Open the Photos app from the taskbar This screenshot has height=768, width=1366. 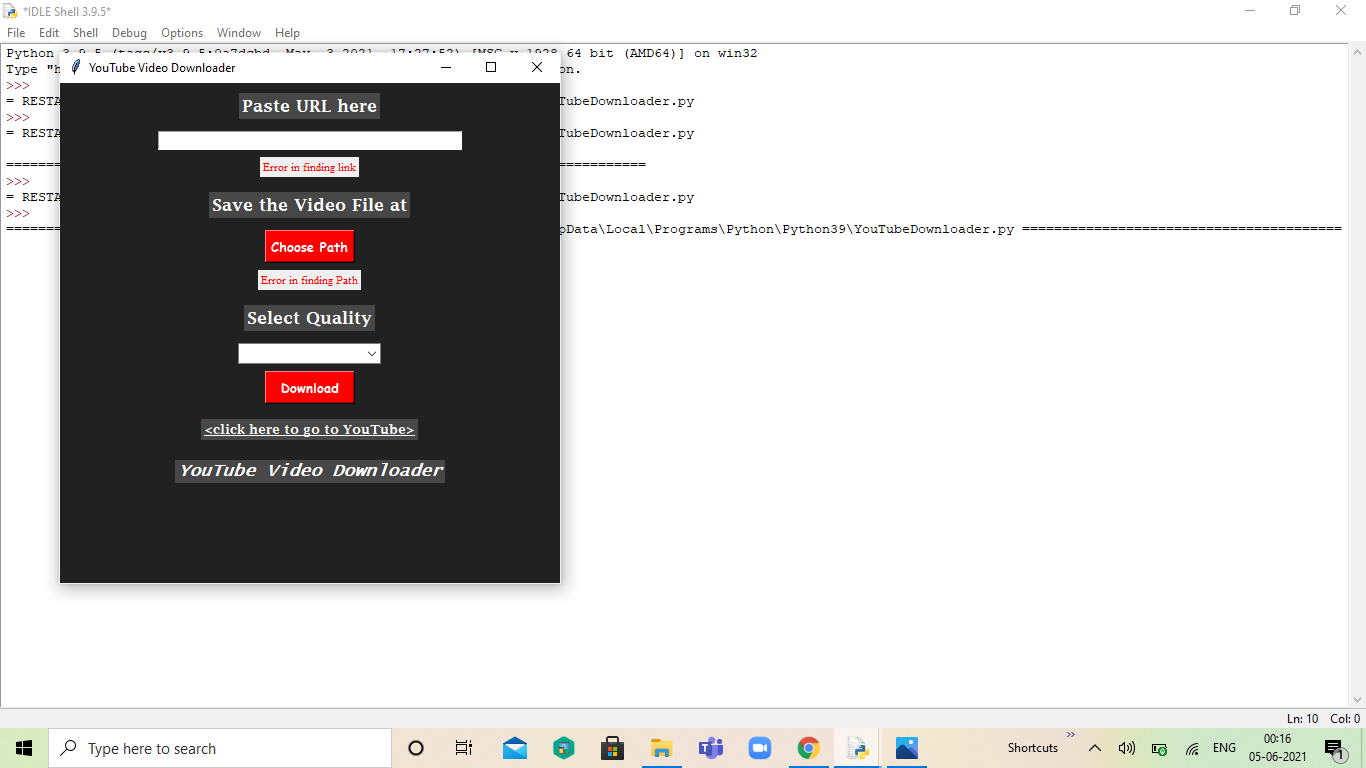point(906,747)
